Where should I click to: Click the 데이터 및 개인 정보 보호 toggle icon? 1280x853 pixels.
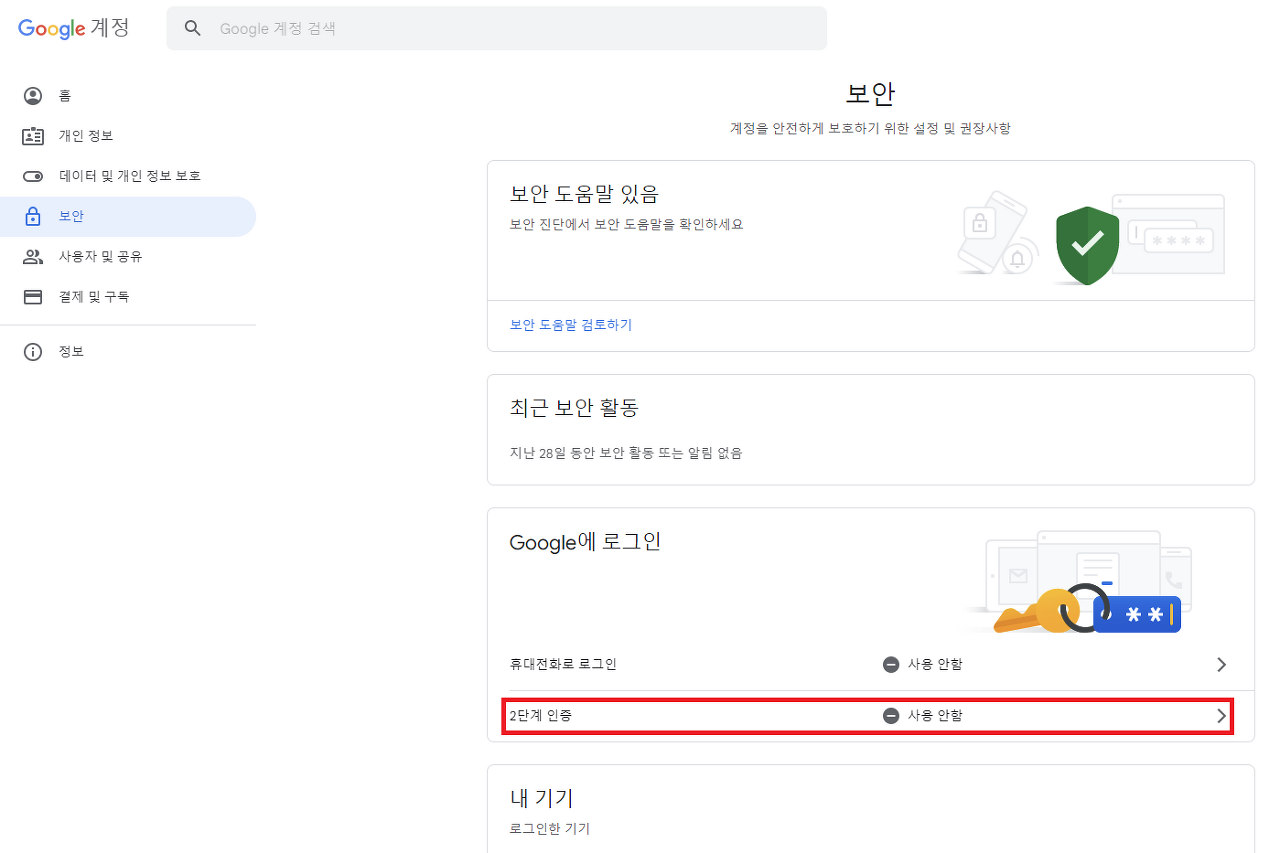(33, 176)
